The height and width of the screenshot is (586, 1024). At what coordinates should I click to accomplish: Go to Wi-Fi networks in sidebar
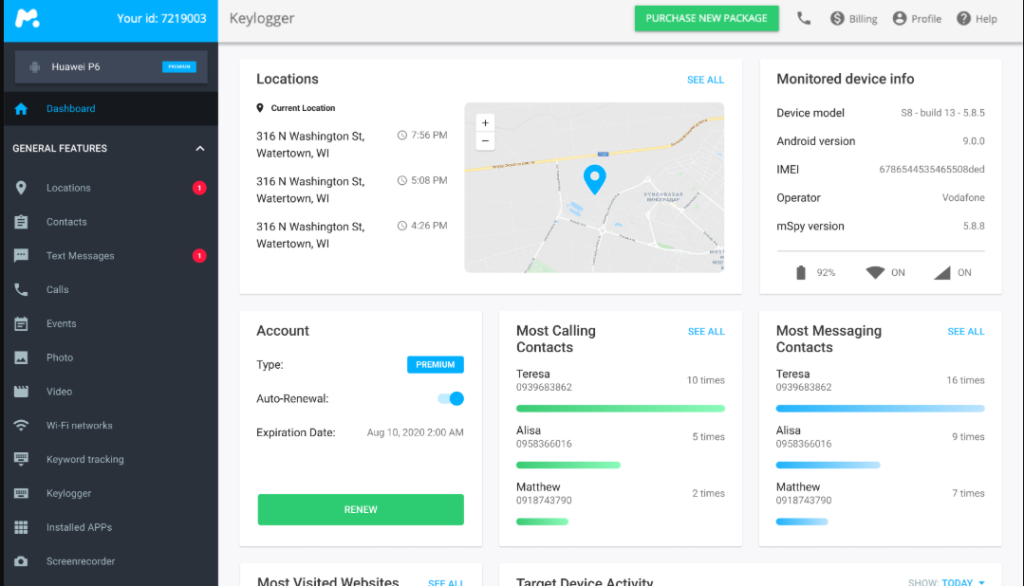click(x=79, y=426)
